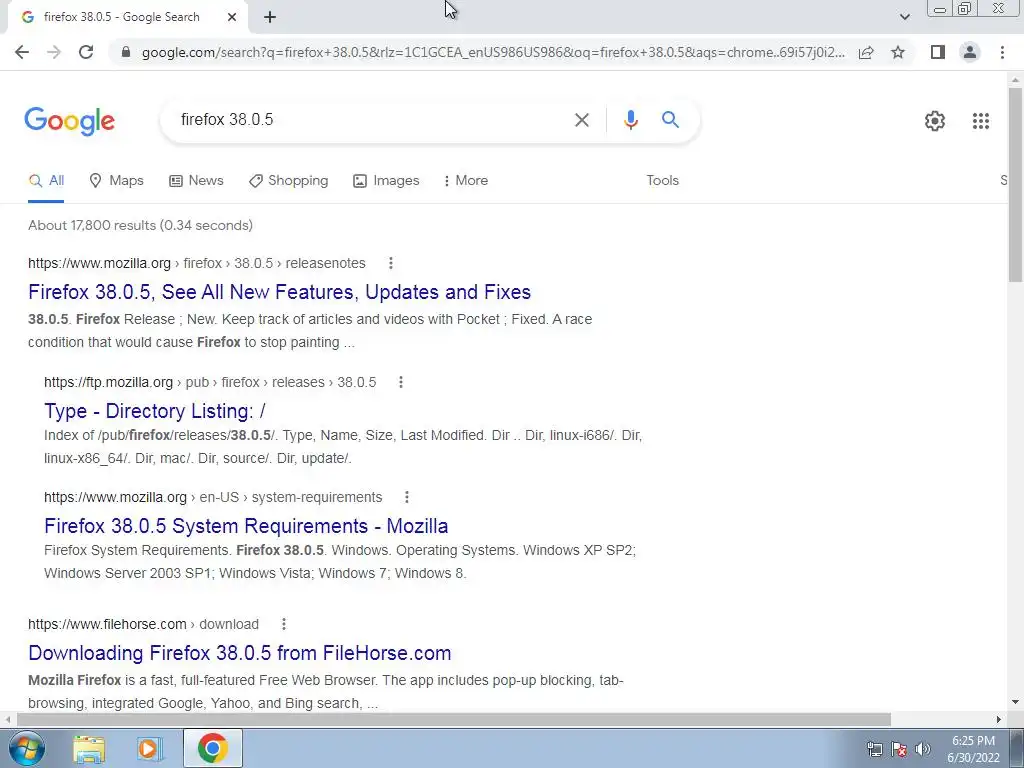The image size is (1024, 768).
Task: Click the vertical scrollbar thumb
Action: tap(1015, 185)
